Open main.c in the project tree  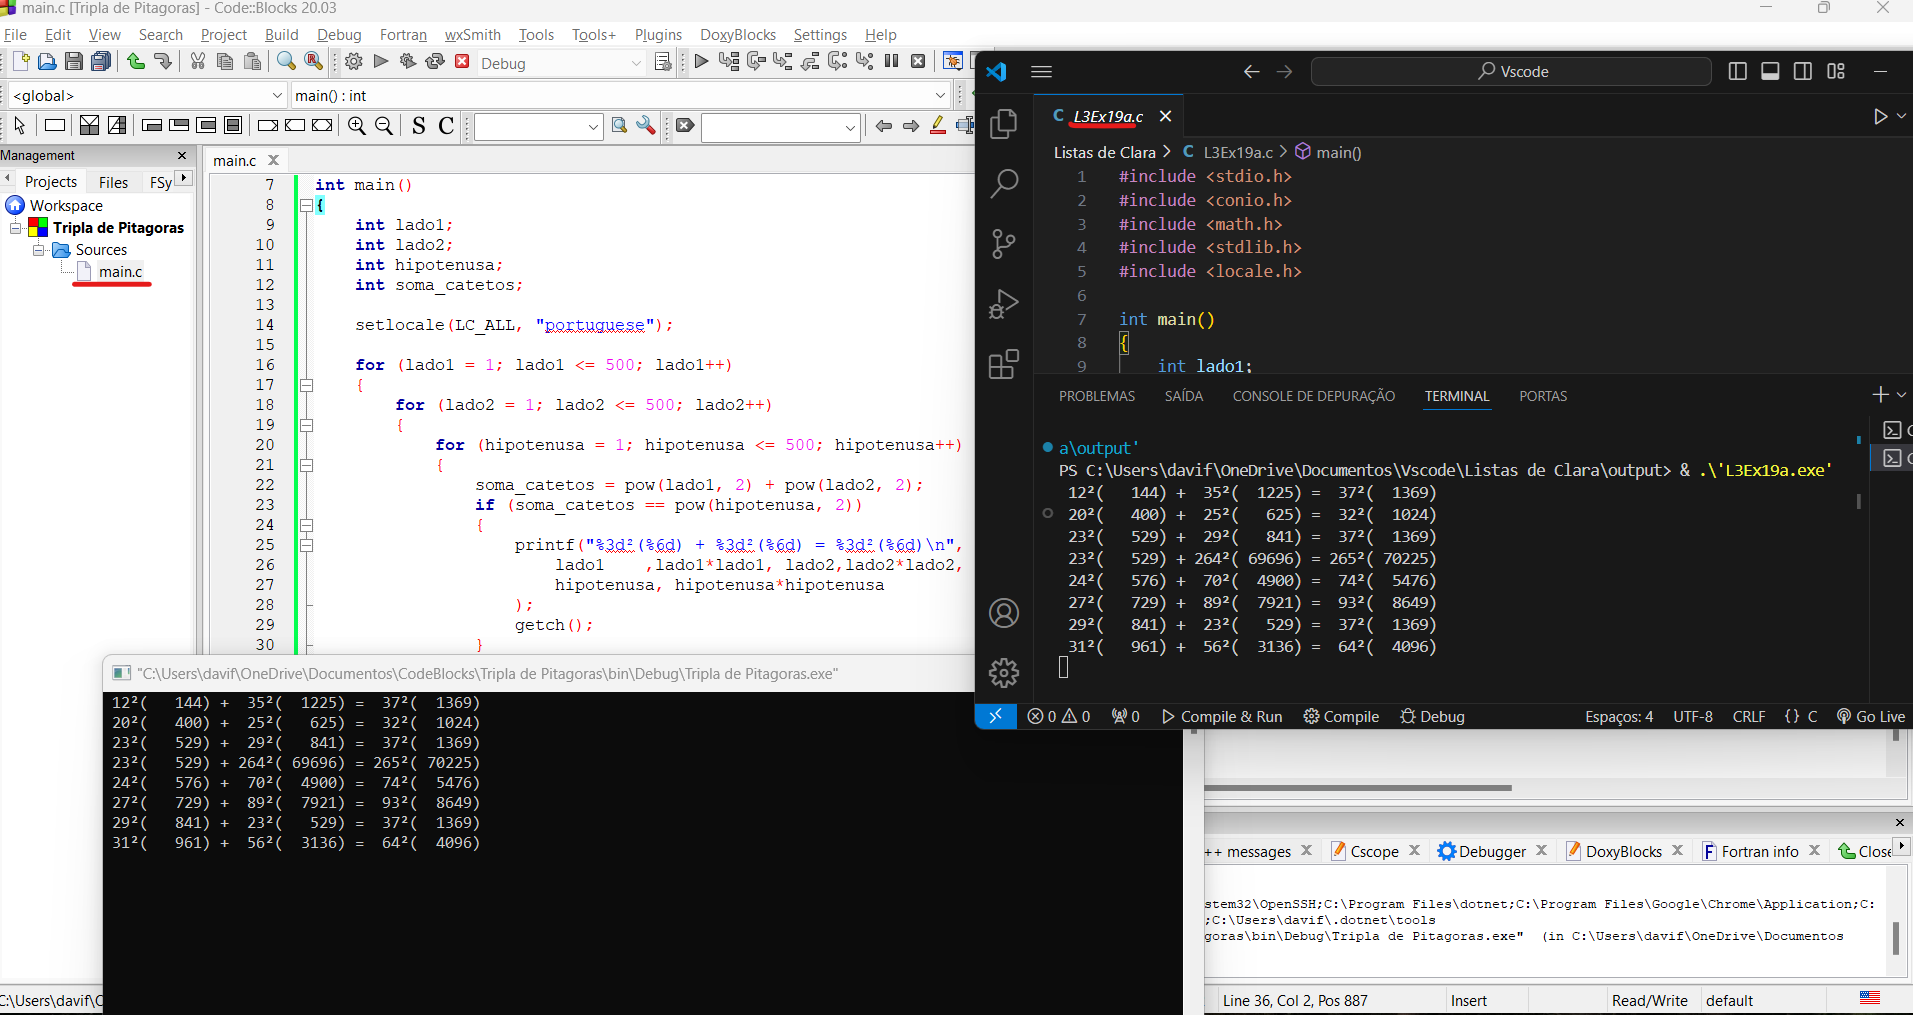(x=120, y=272)
